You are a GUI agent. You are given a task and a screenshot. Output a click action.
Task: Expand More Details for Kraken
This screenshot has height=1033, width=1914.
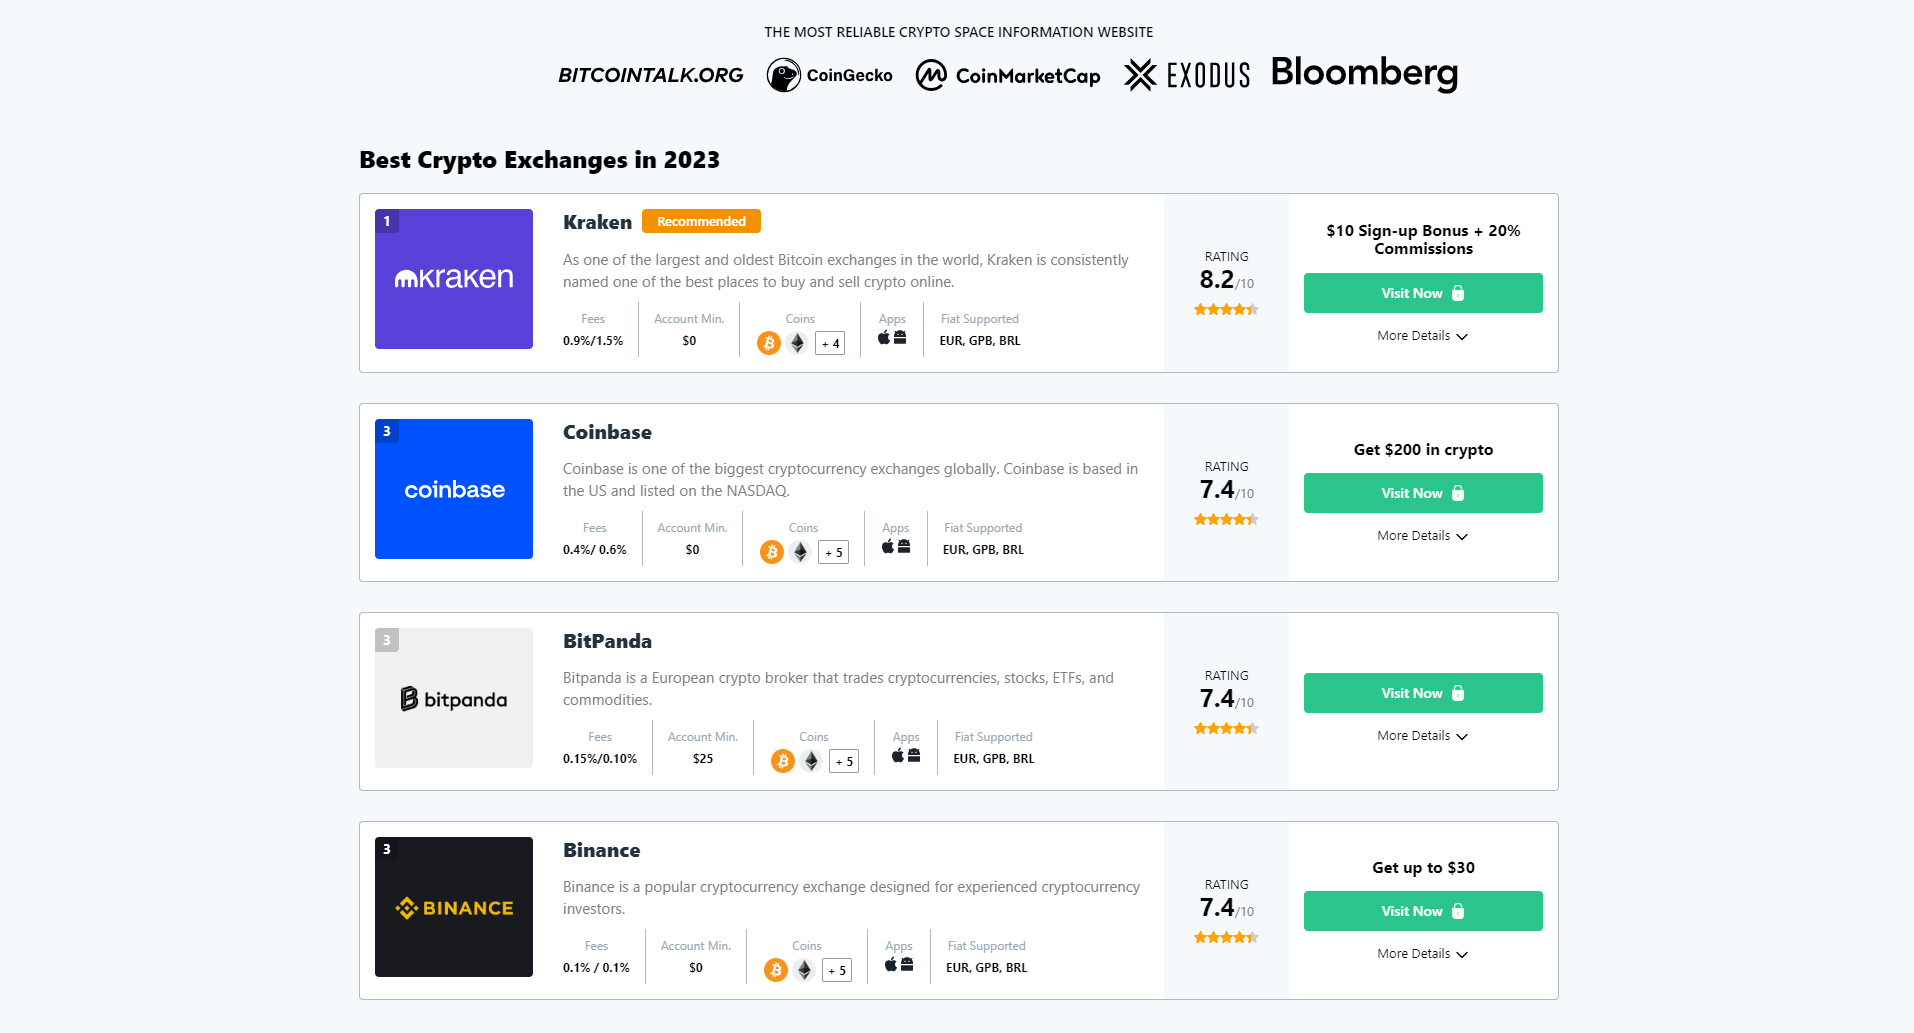point(1422,336)
